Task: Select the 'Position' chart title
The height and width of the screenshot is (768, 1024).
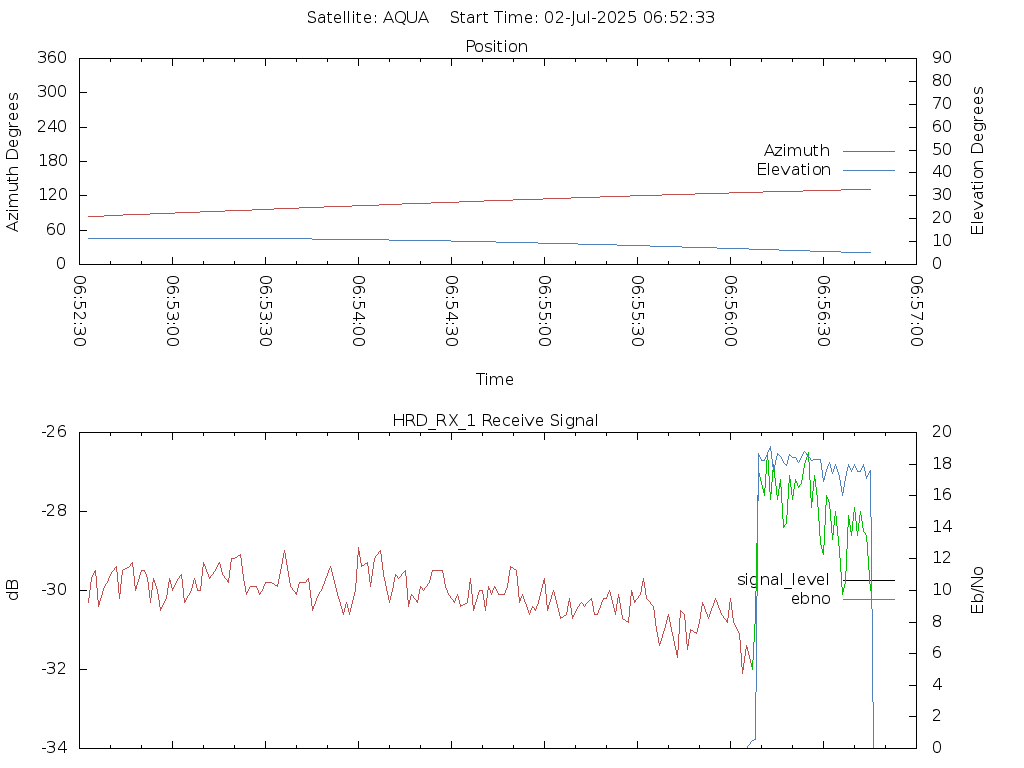Action: point(496,47)
